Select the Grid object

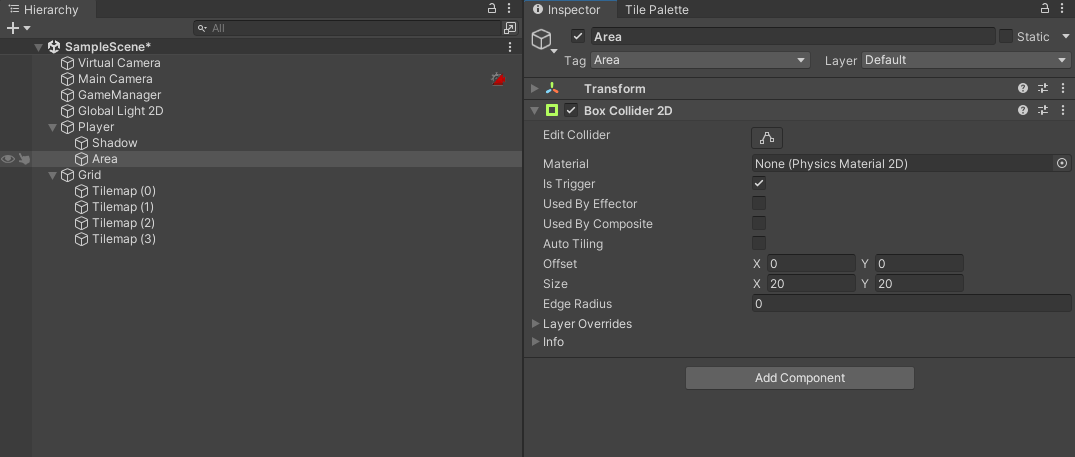point(90,175)
